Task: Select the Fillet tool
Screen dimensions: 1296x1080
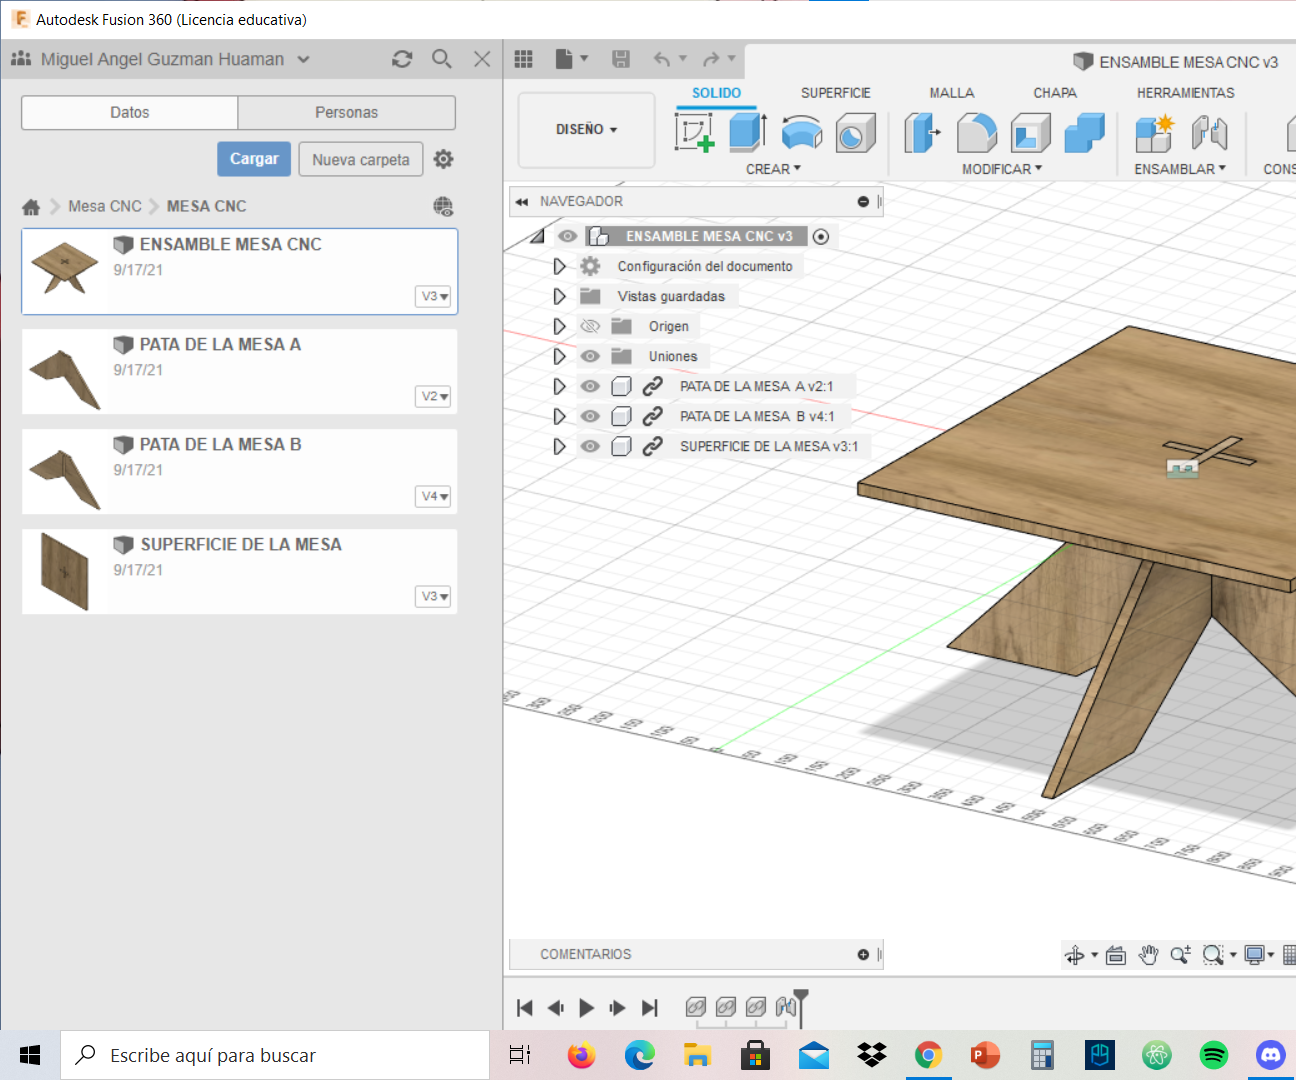Action: 976,132
